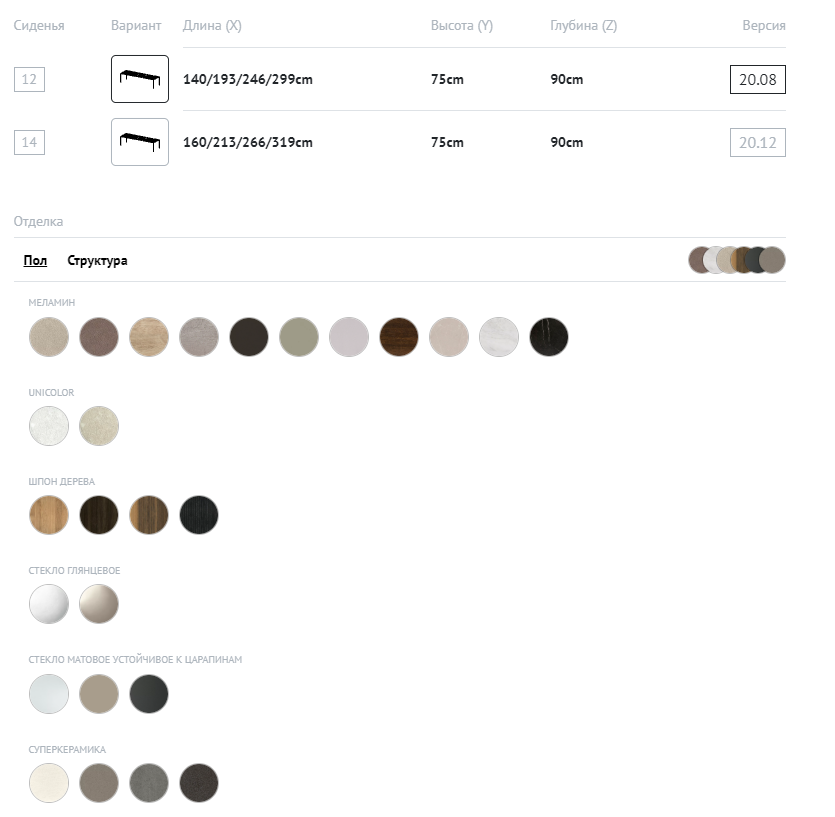Image resolution: width=835 pixels, height=817 pixels.
Task: Choose the 14 seats option
Action: 29,142
